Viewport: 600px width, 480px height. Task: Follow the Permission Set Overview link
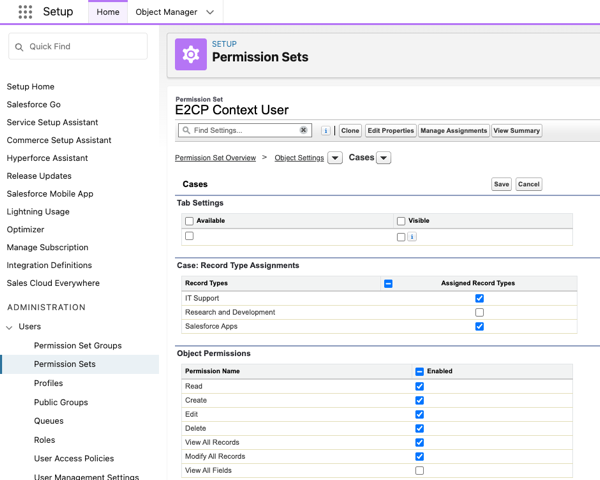[215, 158]
